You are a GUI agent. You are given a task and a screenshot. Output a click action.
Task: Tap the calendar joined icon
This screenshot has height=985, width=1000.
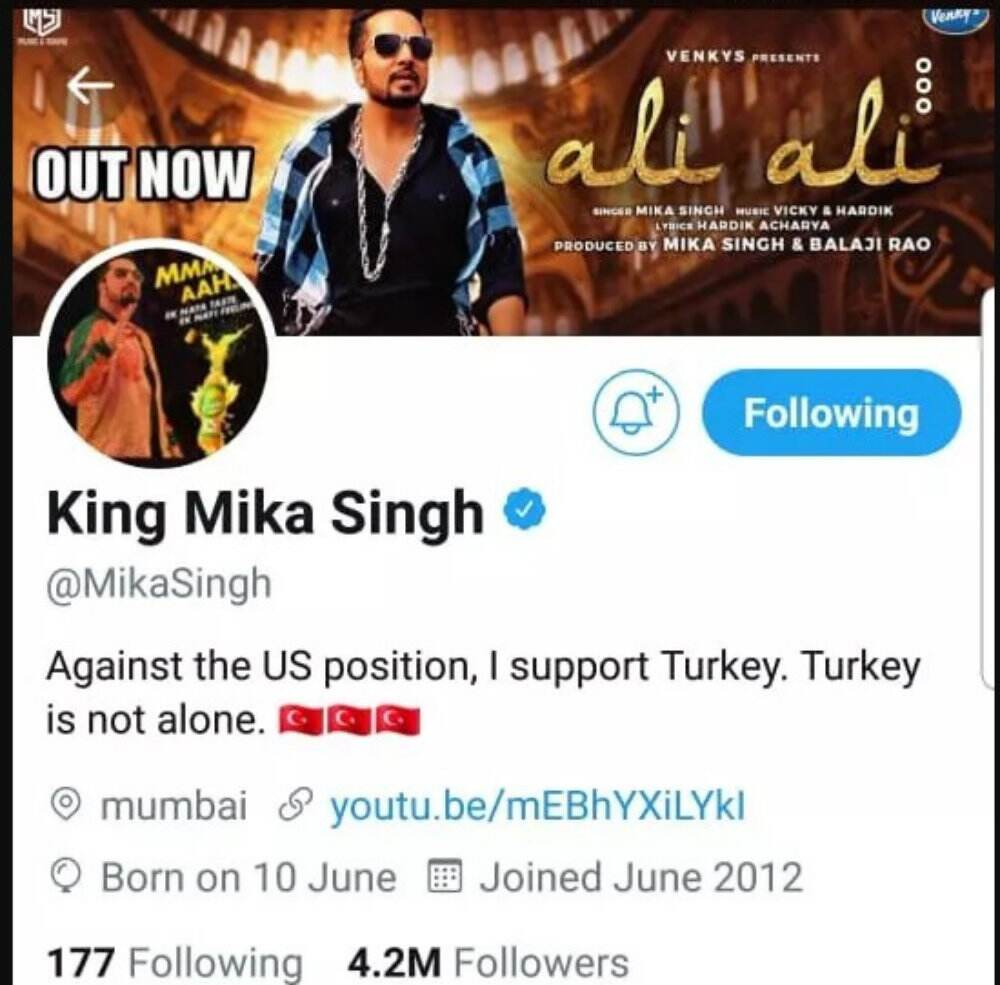click(444, 875)
